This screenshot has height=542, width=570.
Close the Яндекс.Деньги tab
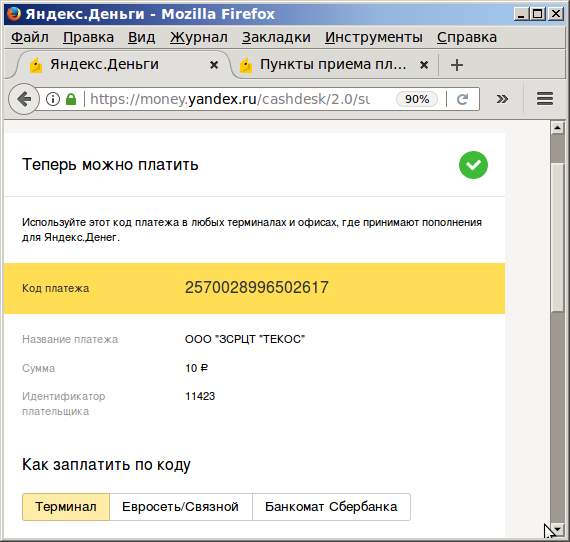[x=214, y=65]
